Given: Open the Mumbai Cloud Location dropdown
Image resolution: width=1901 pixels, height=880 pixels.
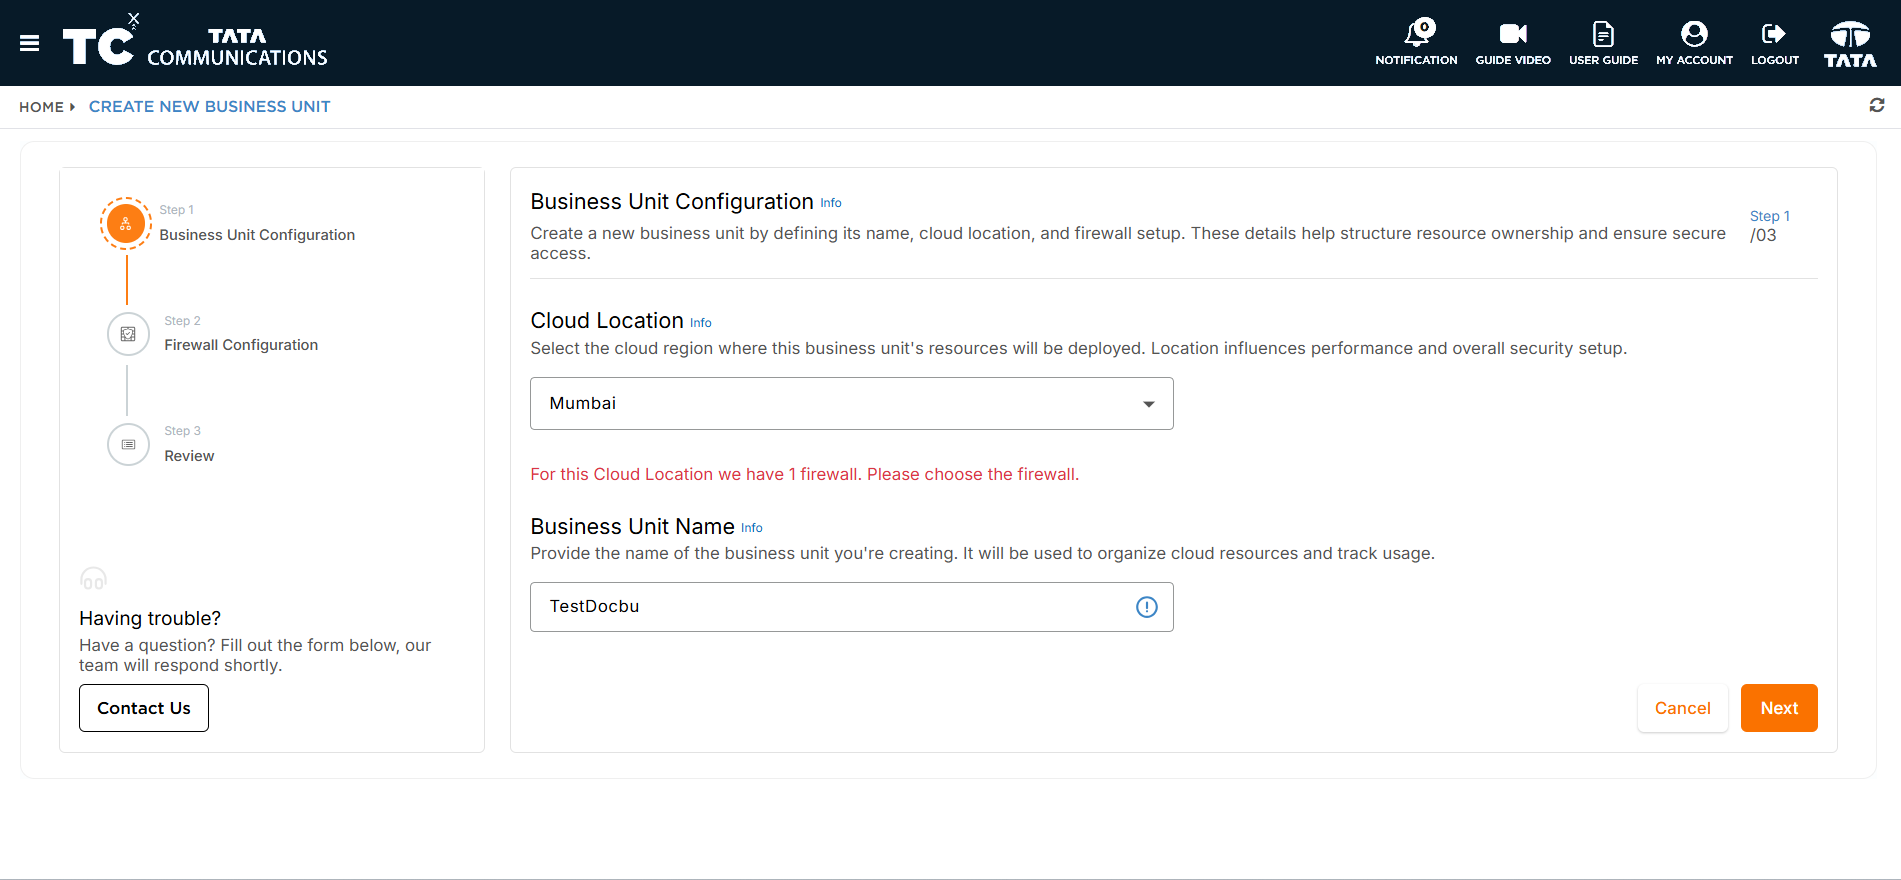Looking at the screenshot, I should tap(852, 403).
